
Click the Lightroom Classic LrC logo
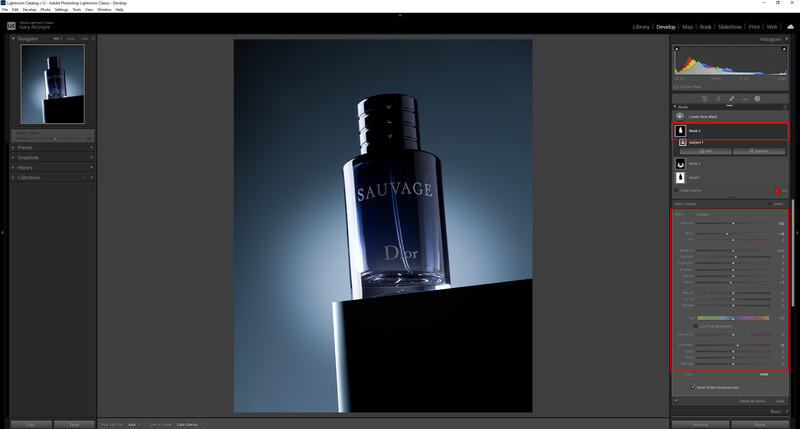click(x=11, y=26)
